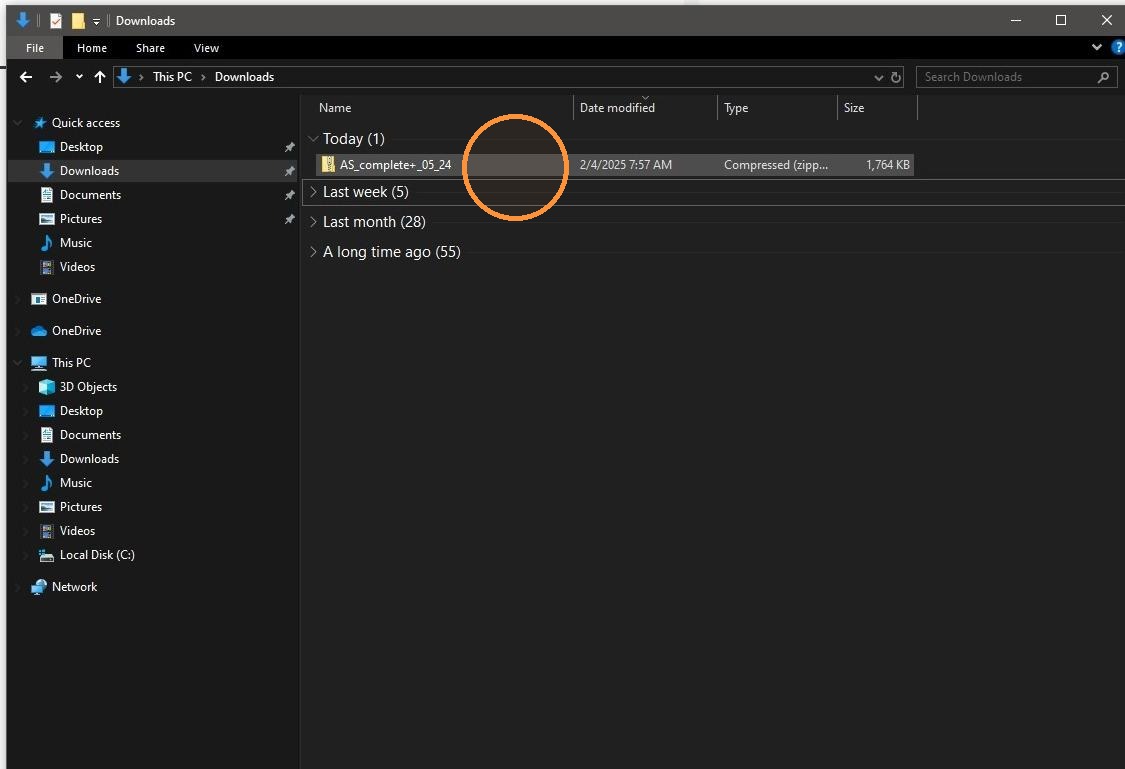
Task: Click the Downloads arrow icon in address bar
Action: (x=124, y=76)
